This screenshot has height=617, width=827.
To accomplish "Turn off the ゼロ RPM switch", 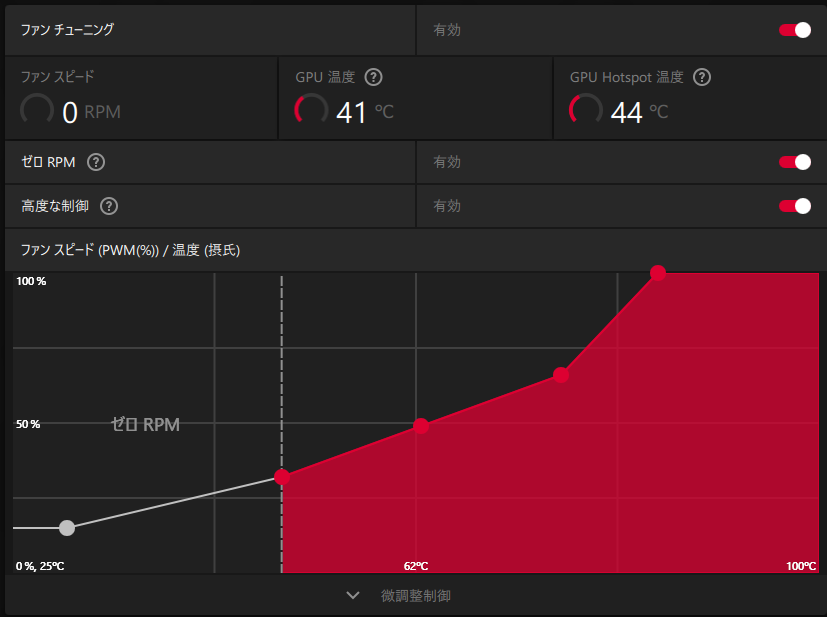I will pyautogui.click(x=795, y=162).
